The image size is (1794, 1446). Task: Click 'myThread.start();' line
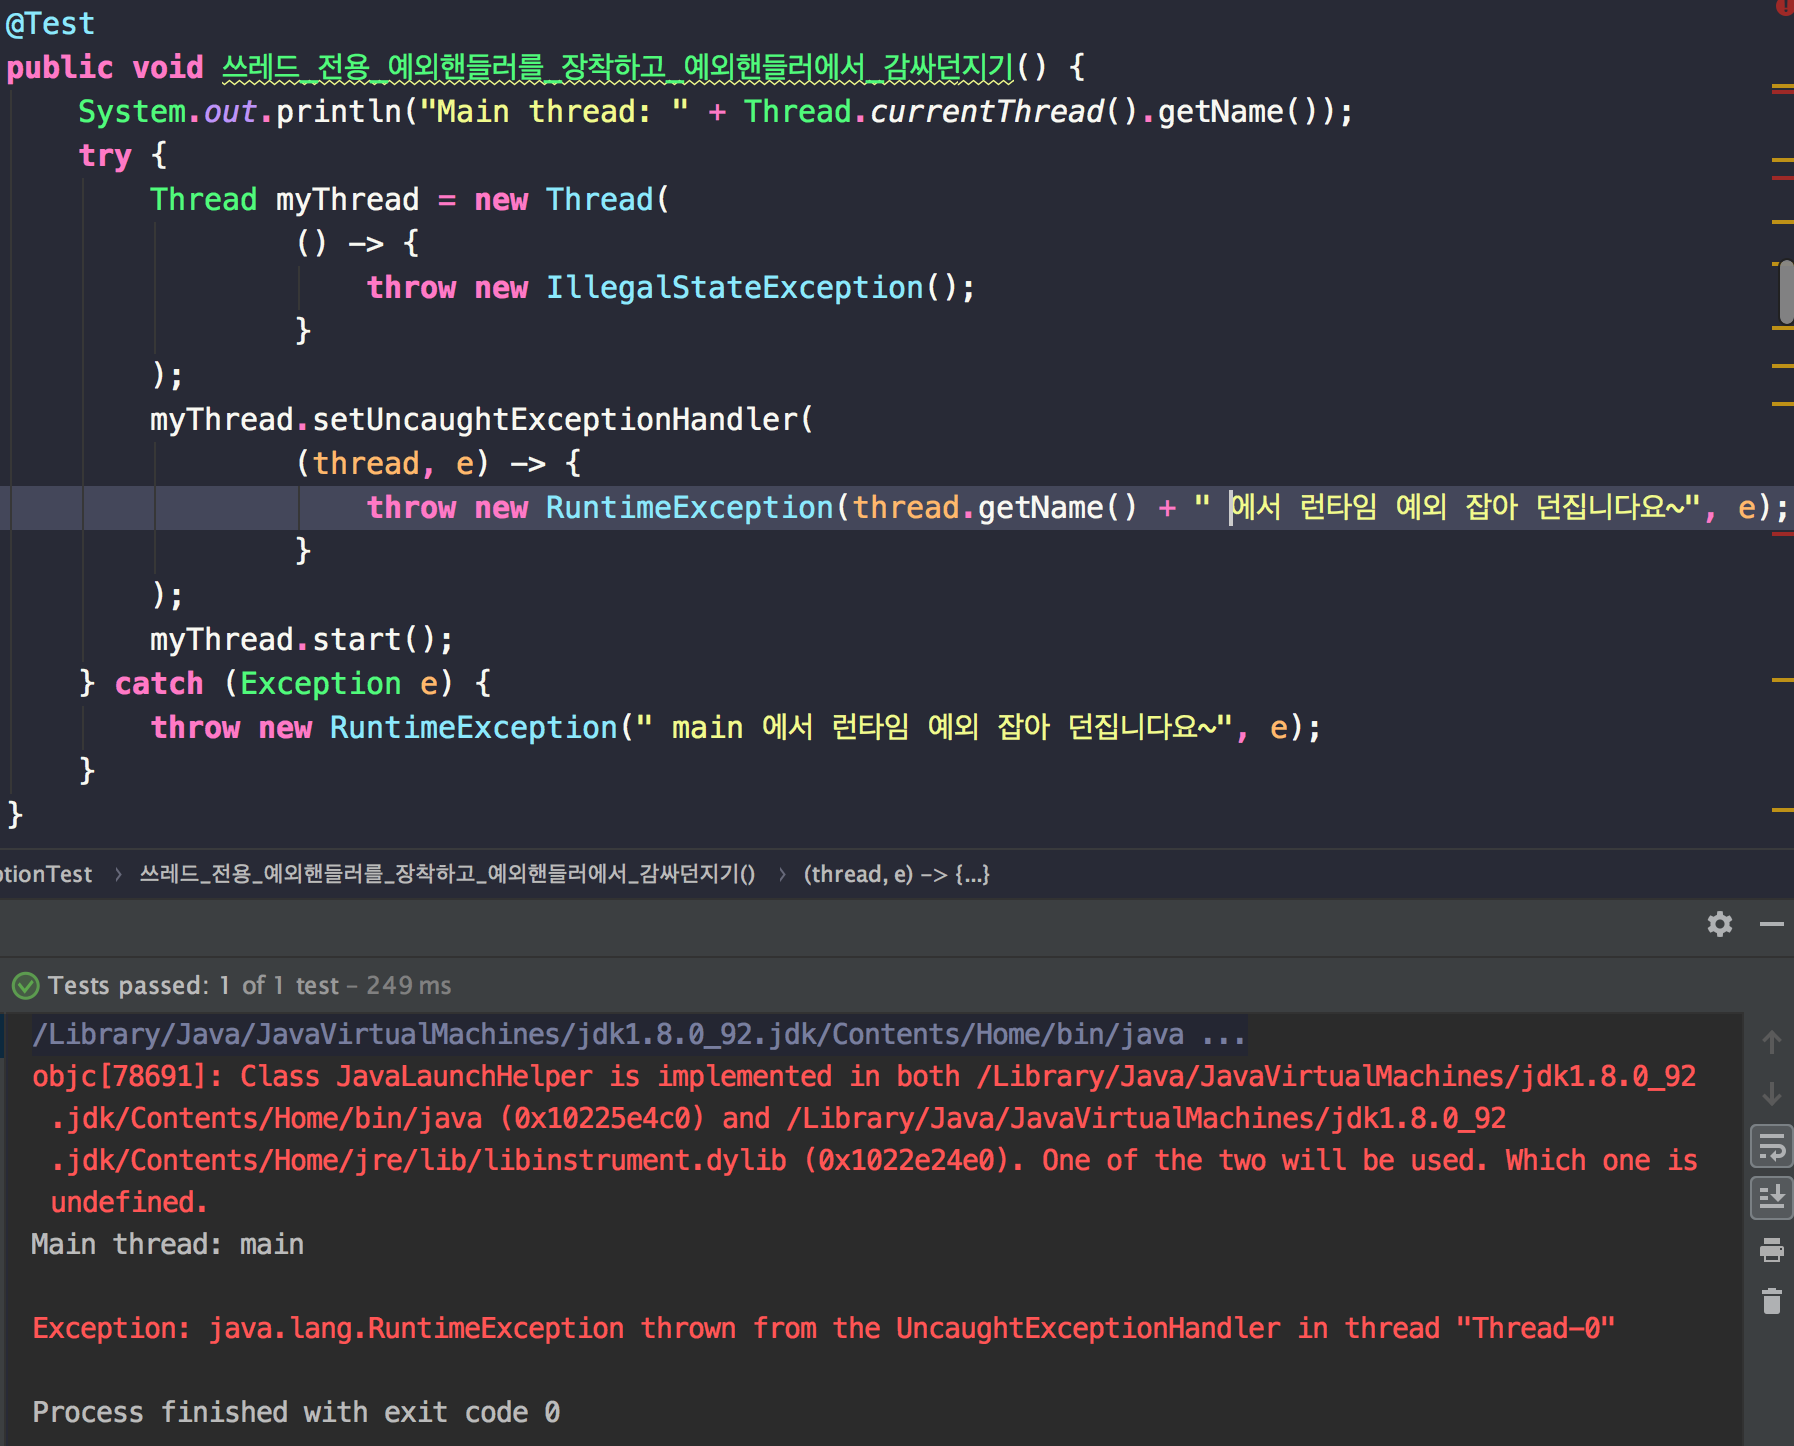302,639
